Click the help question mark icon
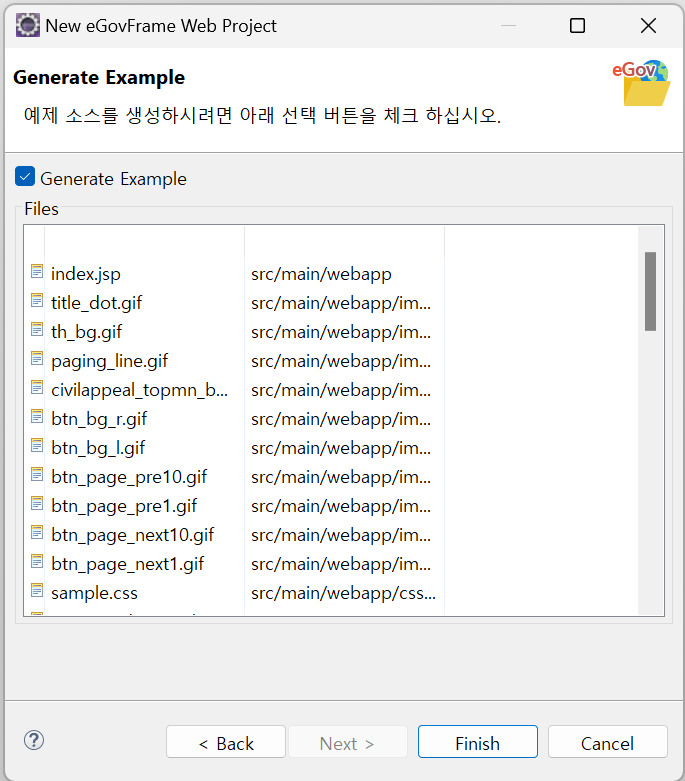 (x=34, y=741)
